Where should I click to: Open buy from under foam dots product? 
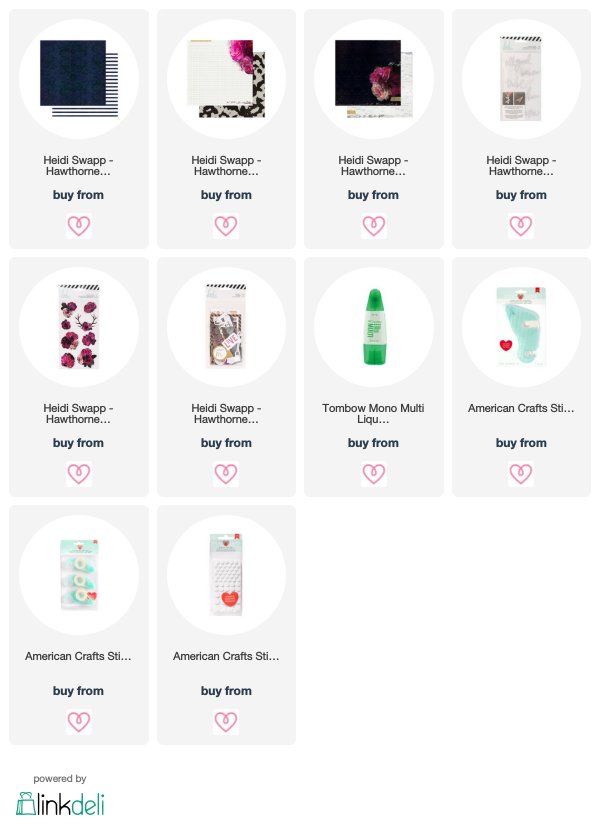click(x=226, y=691)
